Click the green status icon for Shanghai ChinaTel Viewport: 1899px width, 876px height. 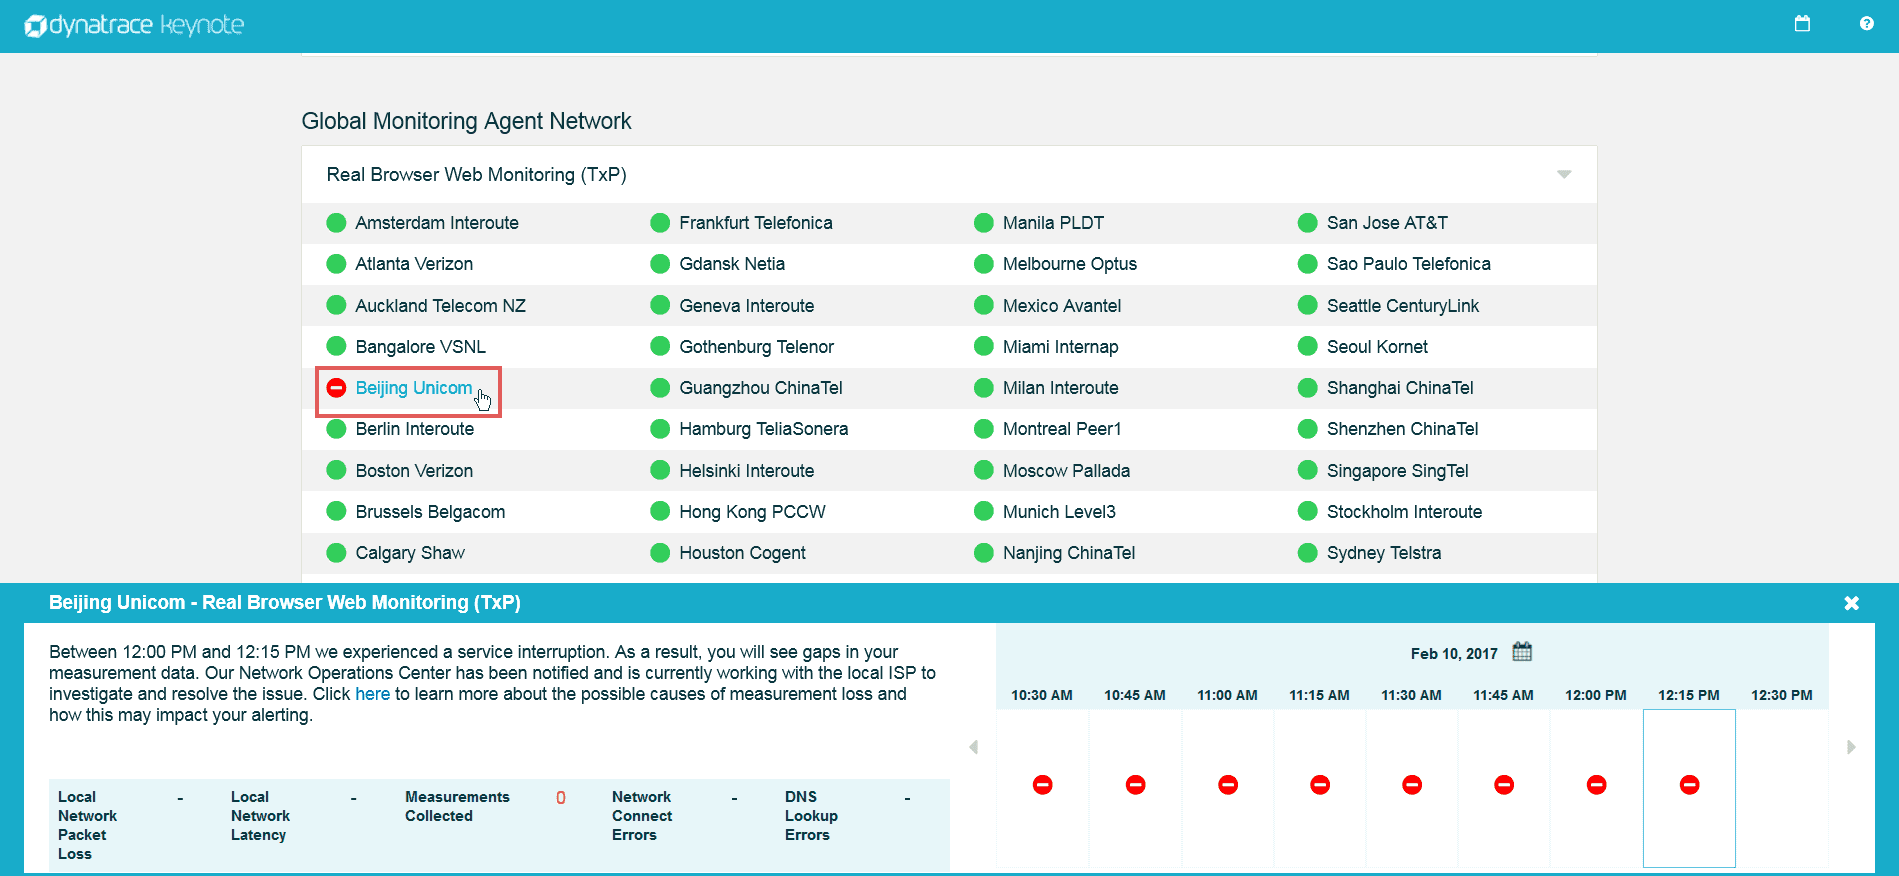coord(1307,388)
